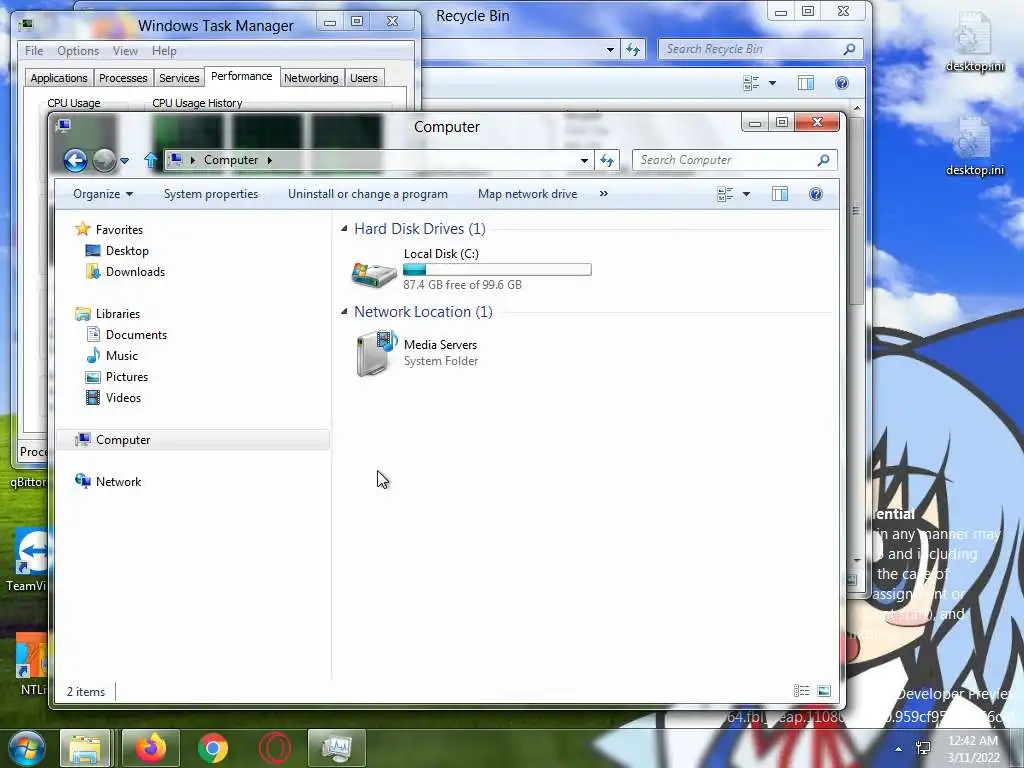The height and width of the screenshot is (768, 1024).
Task: Switch to Processes tab in Task Manager
Action: point(123,78)
